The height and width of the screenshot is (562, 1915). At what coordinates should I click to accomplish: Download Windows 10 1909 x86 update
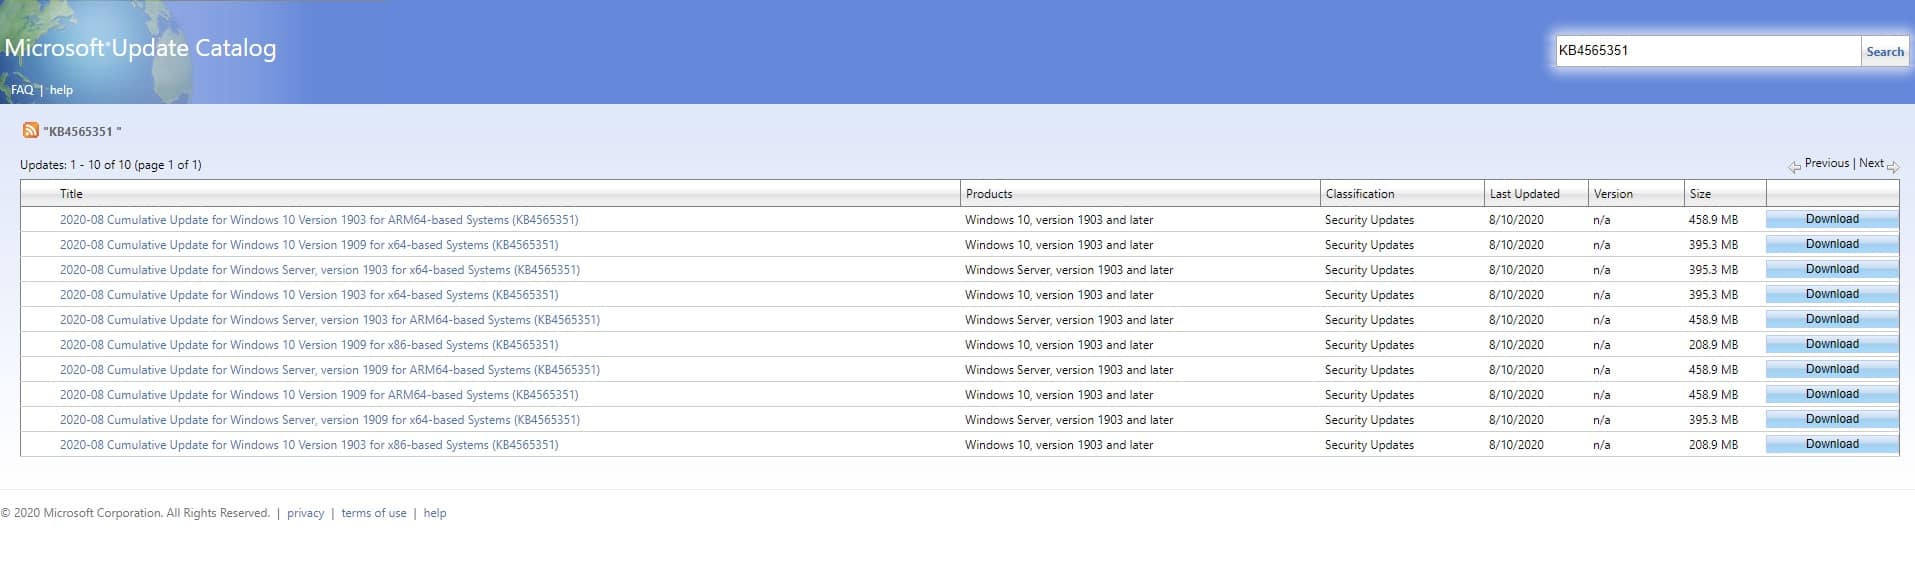[x=1832, y=344]
